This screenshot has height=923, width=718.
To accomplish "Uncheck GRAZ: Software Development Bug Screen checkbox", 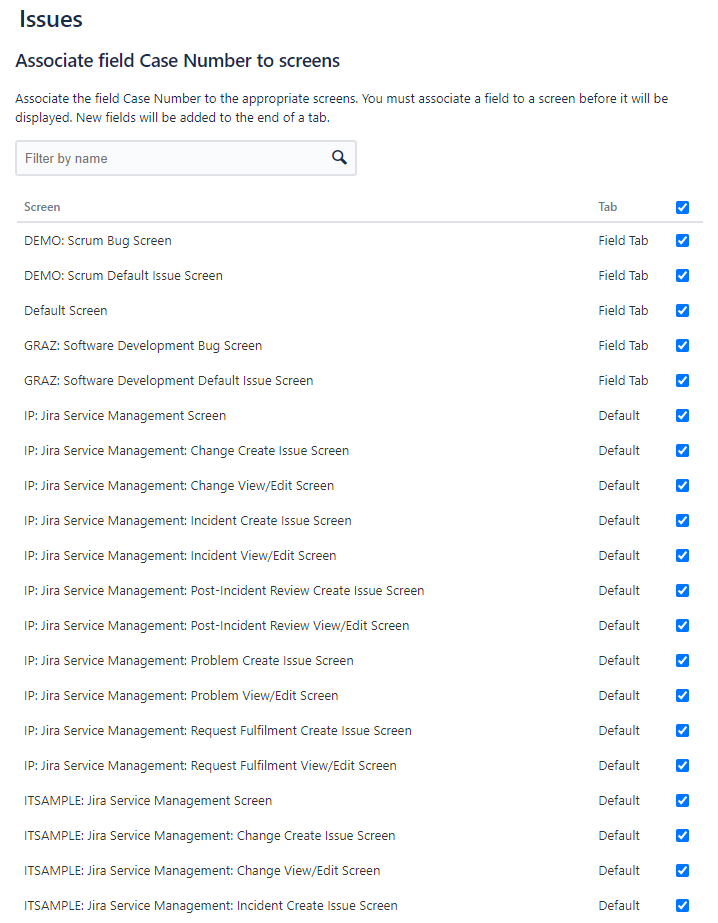I will pyautogui.click(x=682, y=346).
